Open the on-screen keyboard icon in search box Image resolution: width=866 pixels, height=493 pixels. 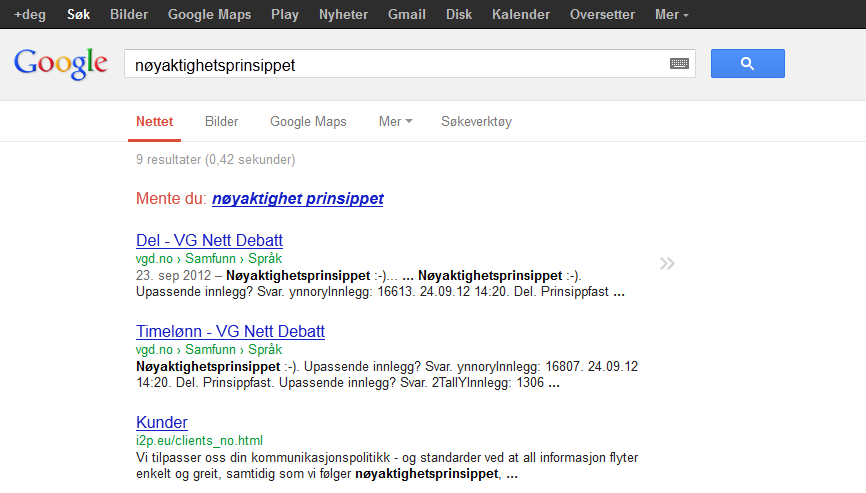pyautogui.click(x=679, y=63)
